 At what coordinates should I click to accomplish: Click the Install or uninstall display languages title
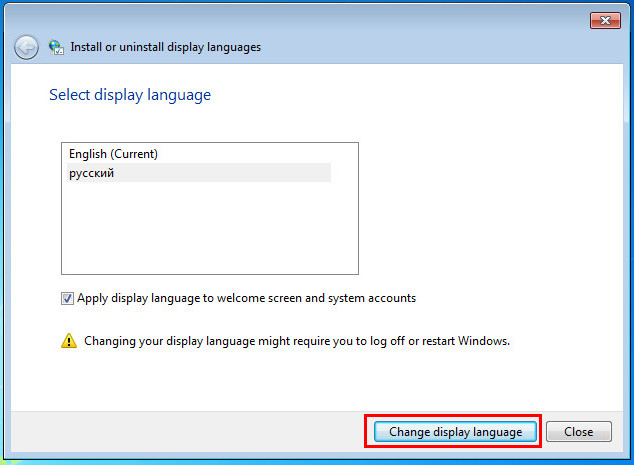point(165,47)
